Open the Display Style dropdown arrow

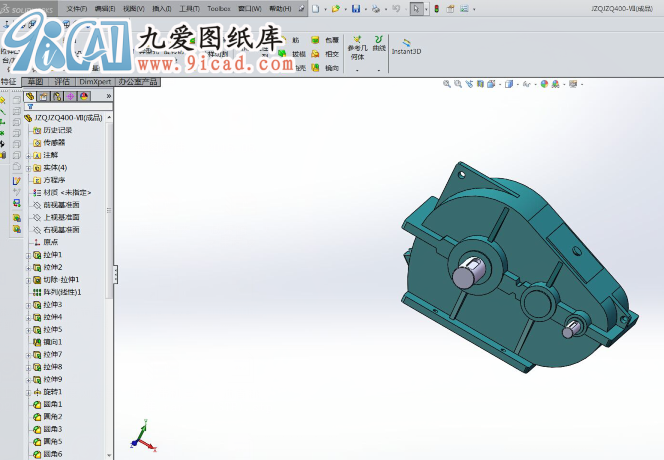coord(517,84)
